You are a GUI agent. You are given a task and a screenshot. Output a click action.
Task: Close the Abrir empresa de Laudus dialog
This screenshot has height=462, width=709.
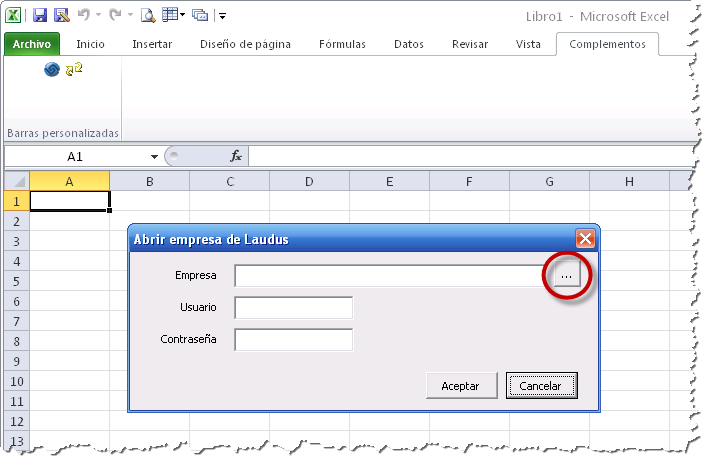tap(585, 238)
